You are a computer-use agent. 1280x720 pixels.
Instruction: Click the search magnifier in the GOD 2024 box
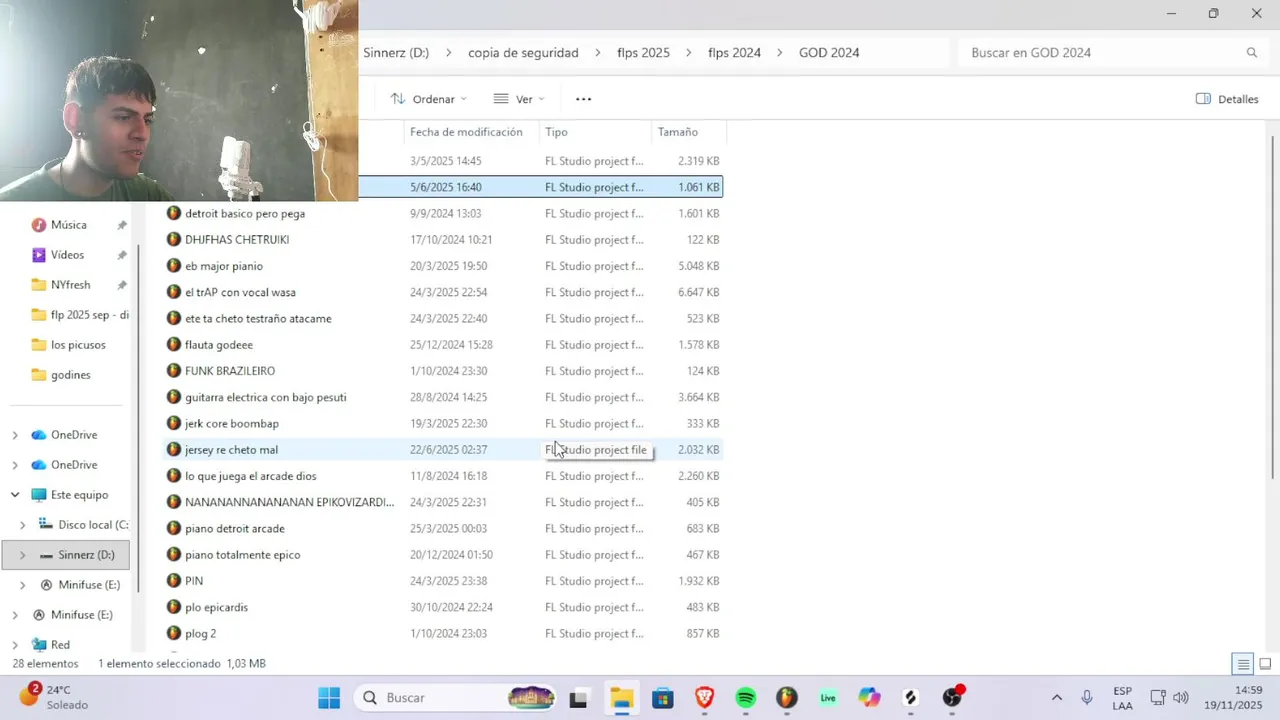pos(1251,53)
